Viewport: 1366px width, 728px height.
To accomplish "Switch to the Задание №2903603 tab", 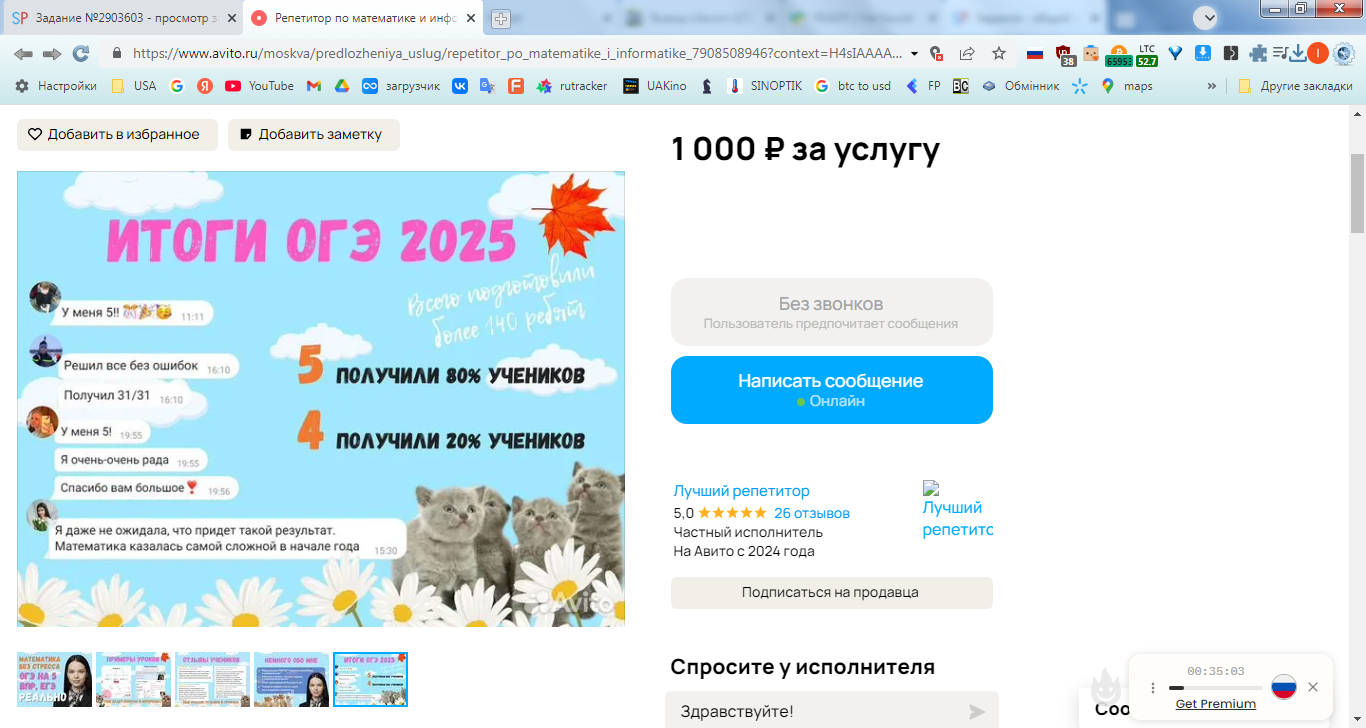I will [x=124, y=18].
